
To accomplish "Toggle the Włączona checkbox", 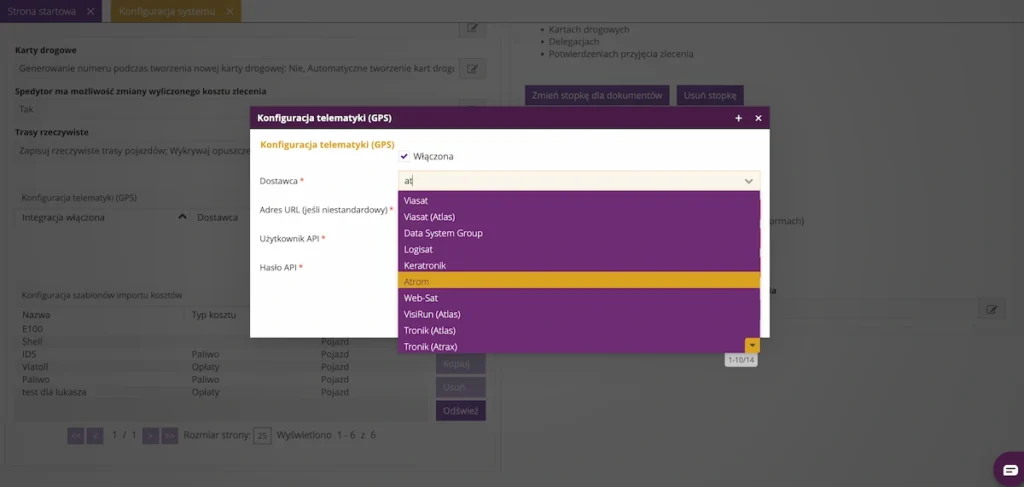I will coord(404,157).
